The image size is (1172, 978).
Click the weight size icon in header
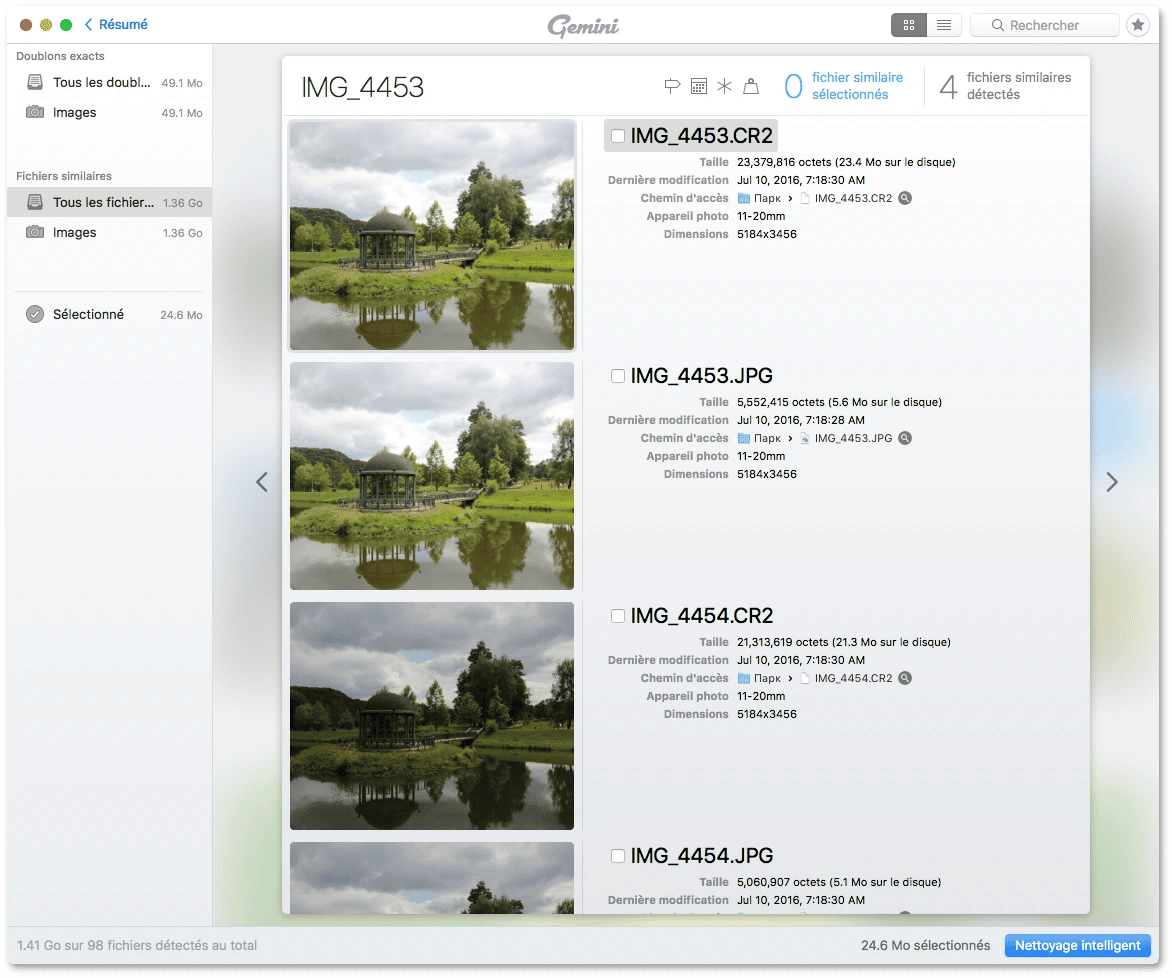click(x=751, y=86)
